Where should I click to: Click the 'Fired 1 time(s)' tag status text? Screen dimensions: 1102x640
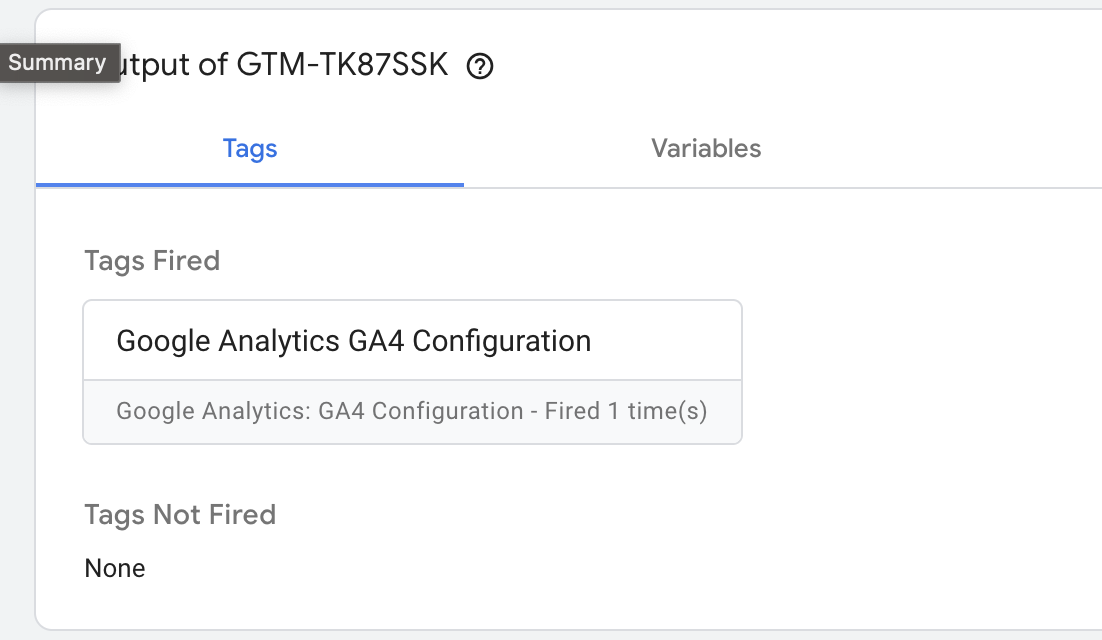pyautogui.click(x=626, y=411)
